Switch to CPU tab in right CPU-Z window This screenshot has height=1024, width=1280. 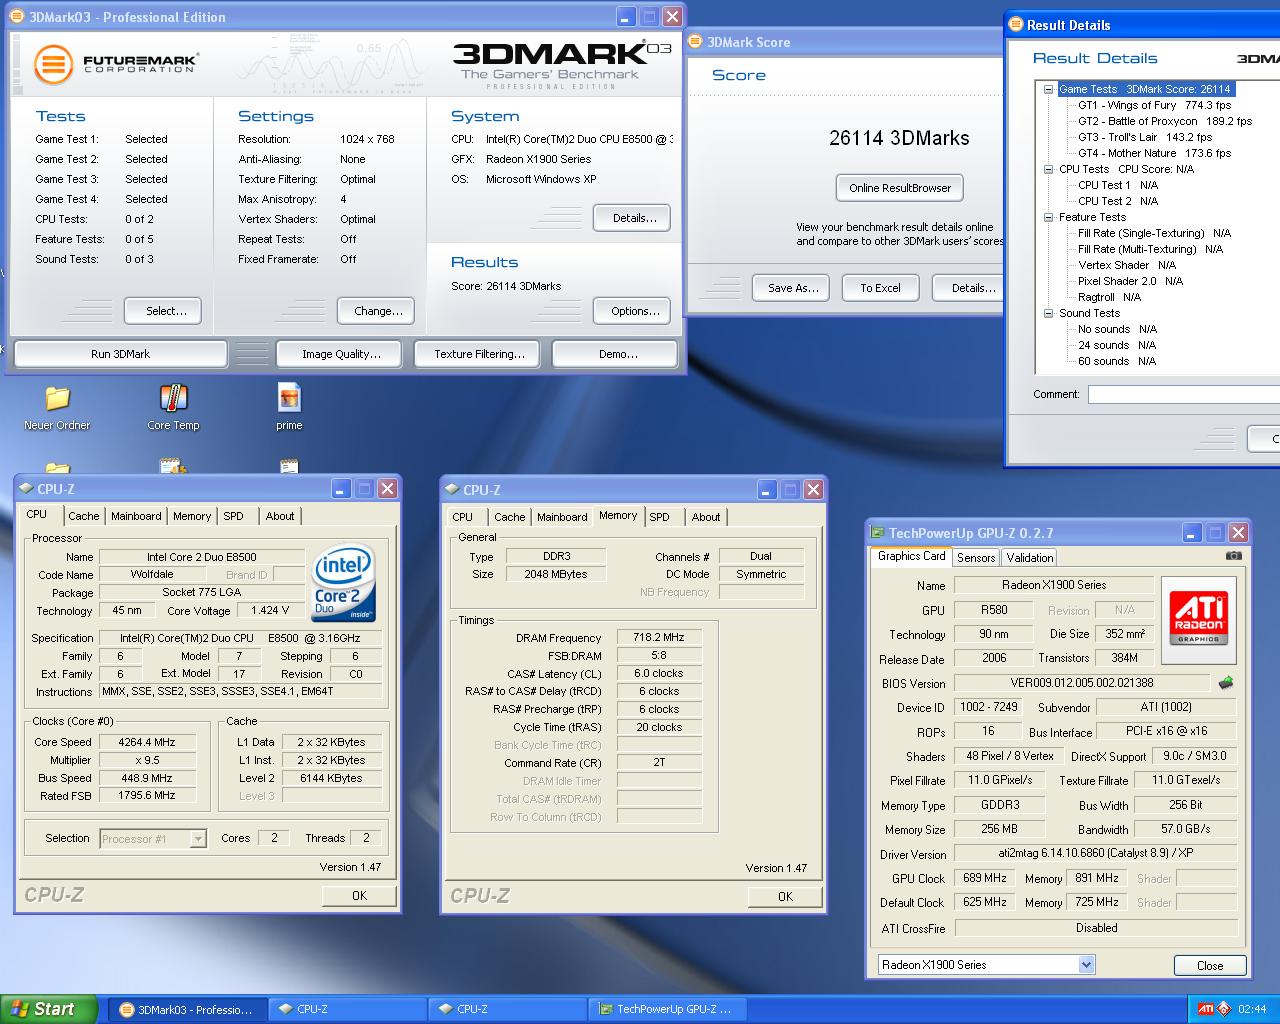(x=462, y=517)
